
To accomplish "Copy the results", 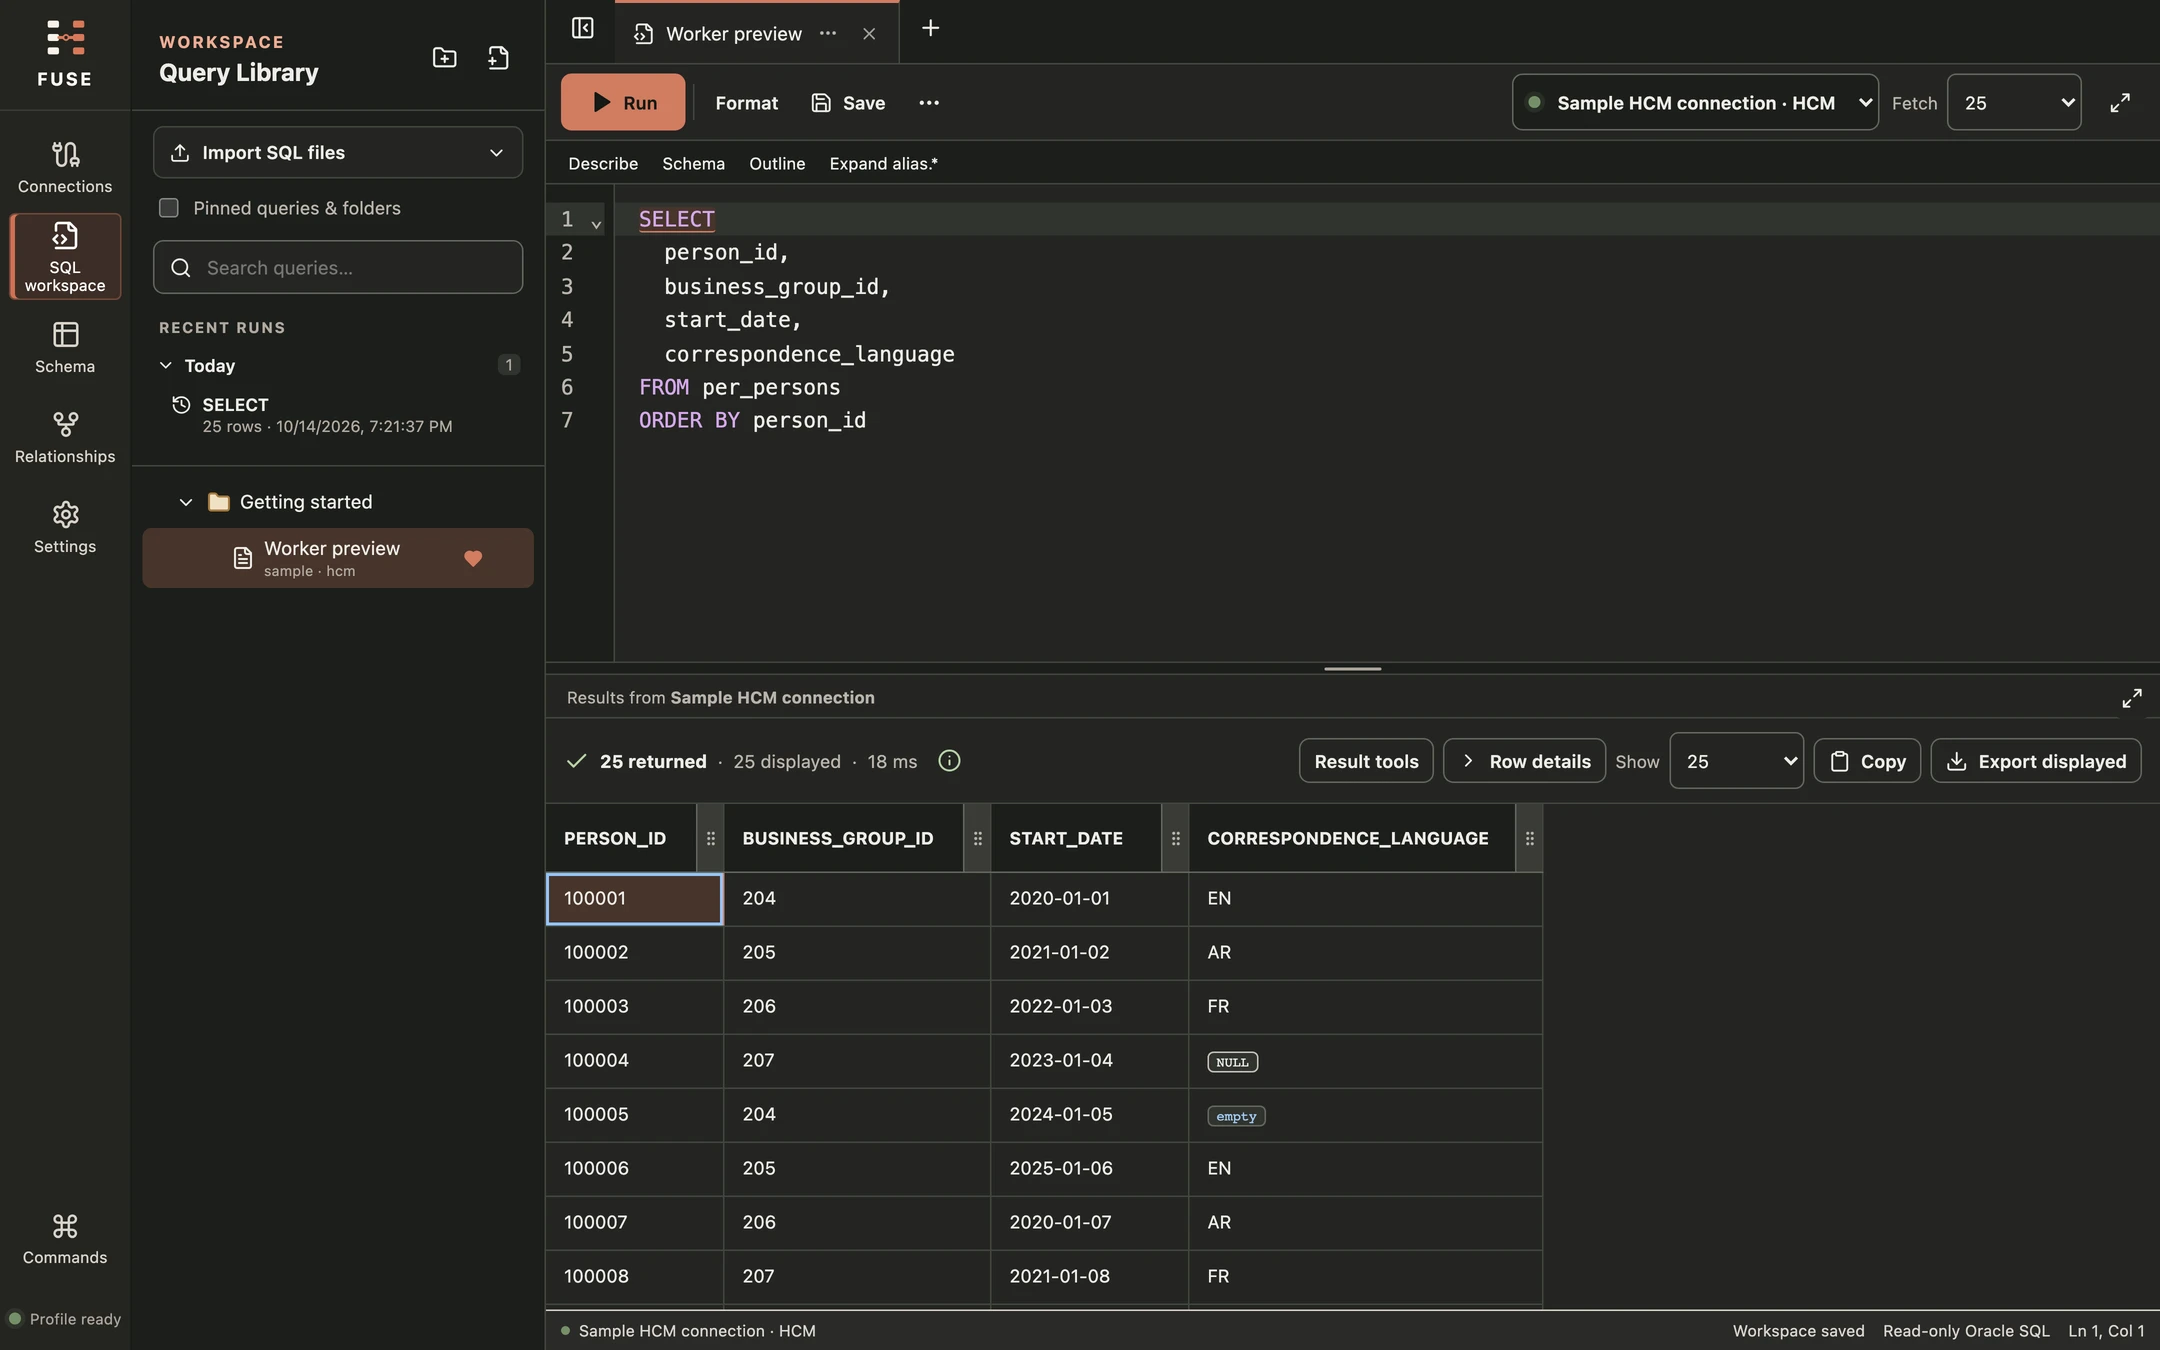I will [x=1867, y=761].
